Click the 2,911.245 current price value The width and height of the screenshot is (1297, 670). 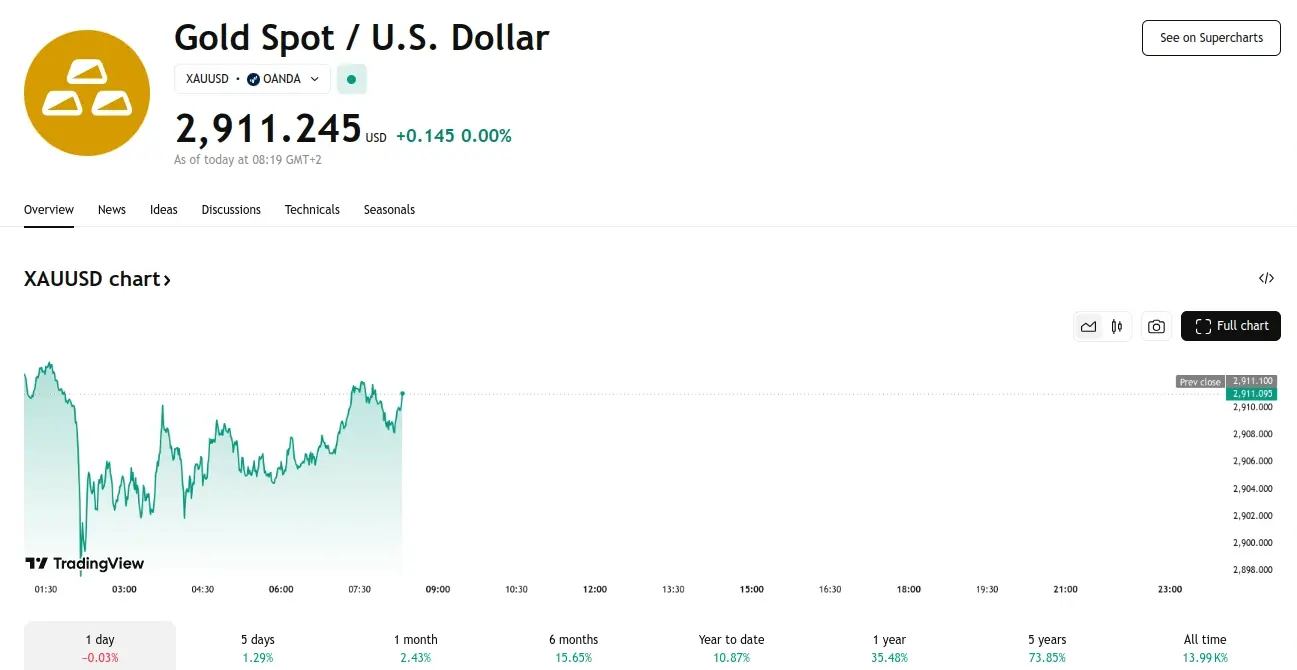[x=268, y=128]
